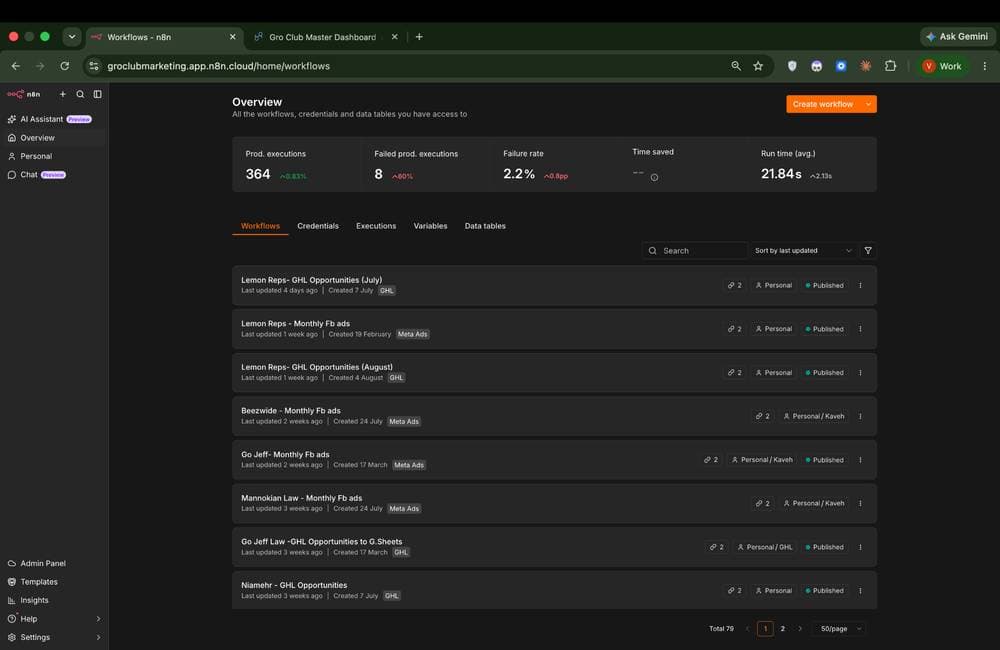Open search via sidebar magnifier icon
Screen dimensions: 1000x650
[80, 94]
